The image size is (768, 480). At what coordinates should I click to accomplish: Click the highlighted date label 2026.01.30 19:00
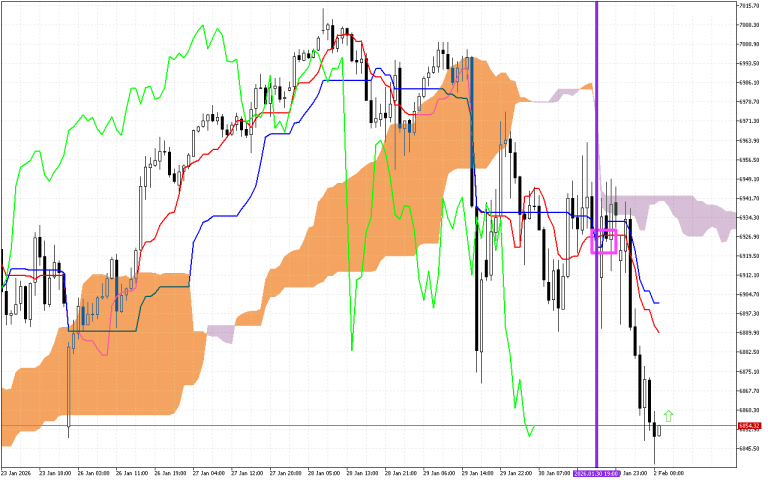(596, 474)
